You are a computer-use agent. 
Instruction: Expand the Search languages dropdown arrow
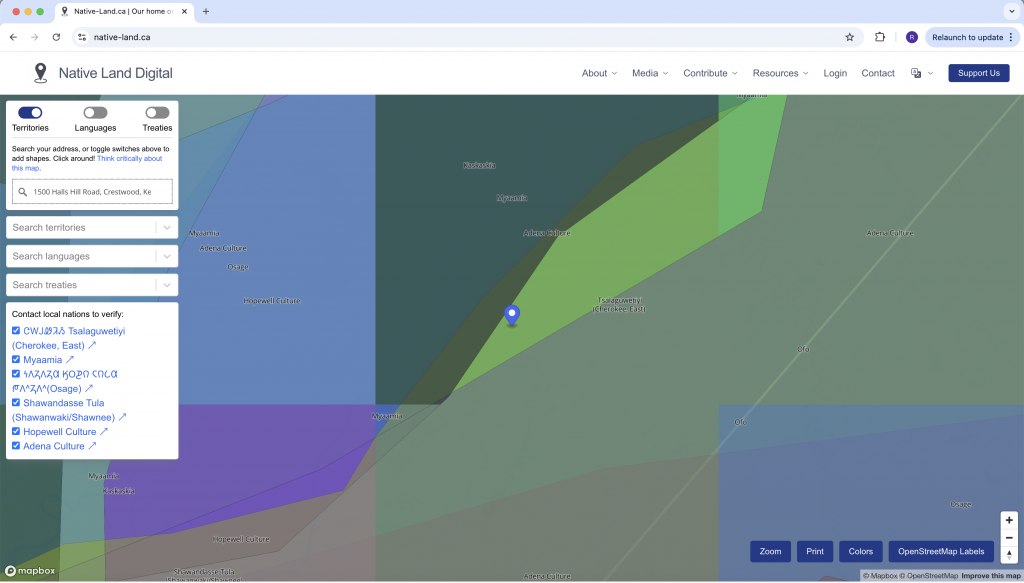pos(167,256)
